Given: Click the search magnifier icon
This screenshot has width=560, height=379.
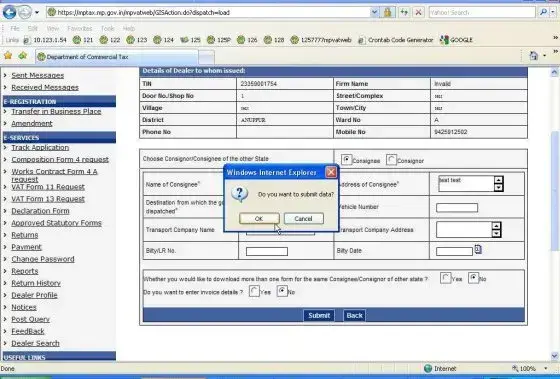Looking at the screenshot, I should [x=543, y=13].
